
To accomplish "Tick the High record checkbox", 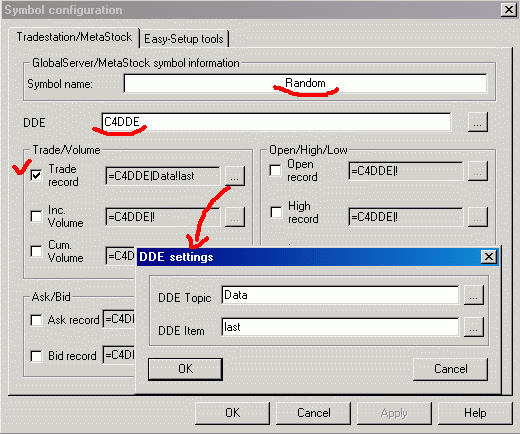I will tap(275, 212).
